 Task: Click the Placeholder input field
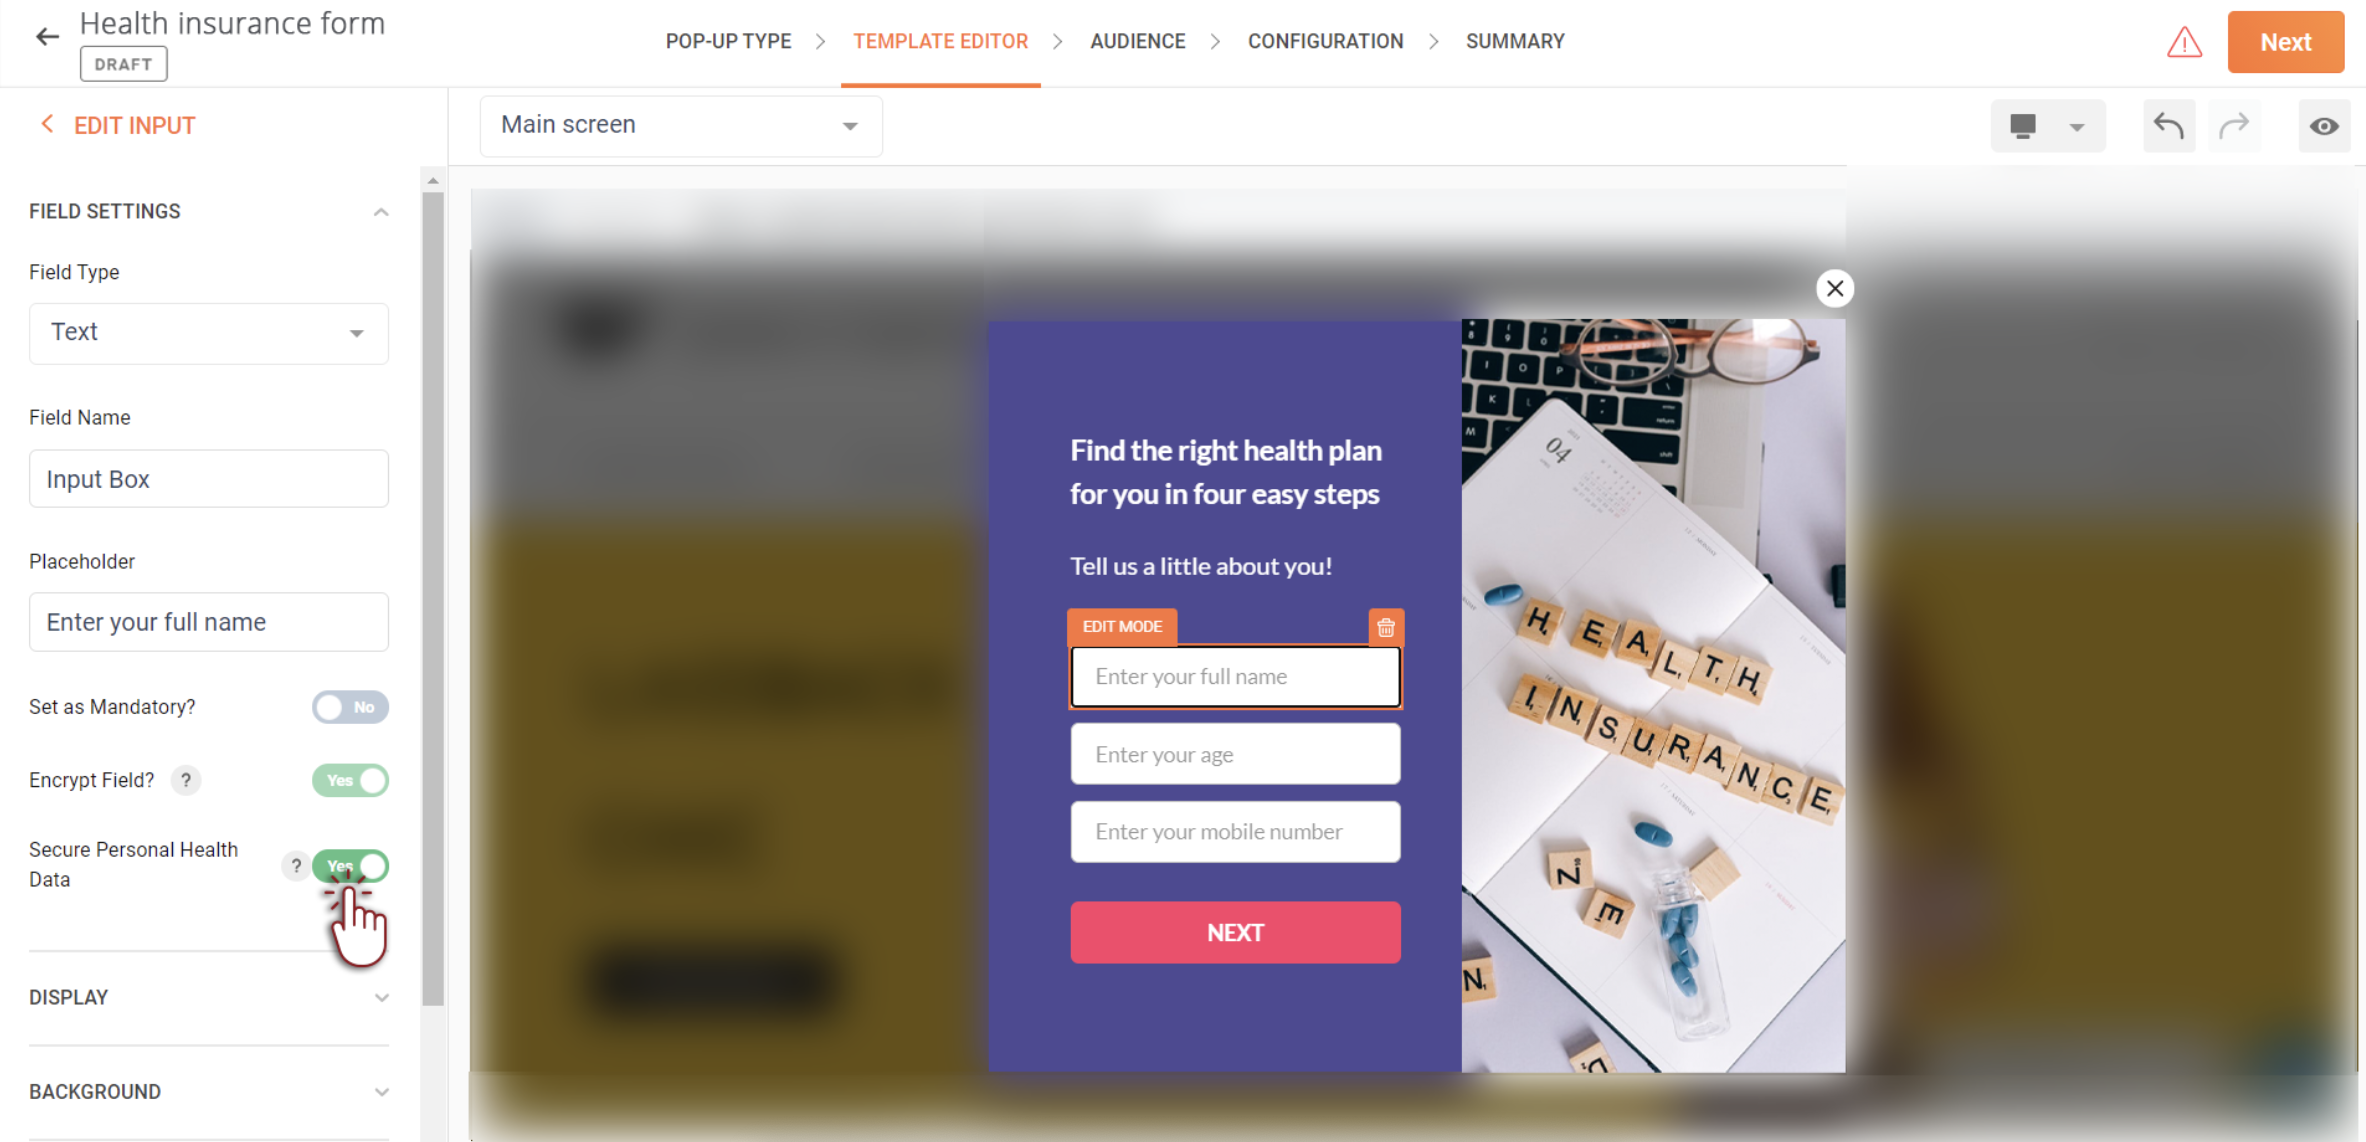click(209, 622)
